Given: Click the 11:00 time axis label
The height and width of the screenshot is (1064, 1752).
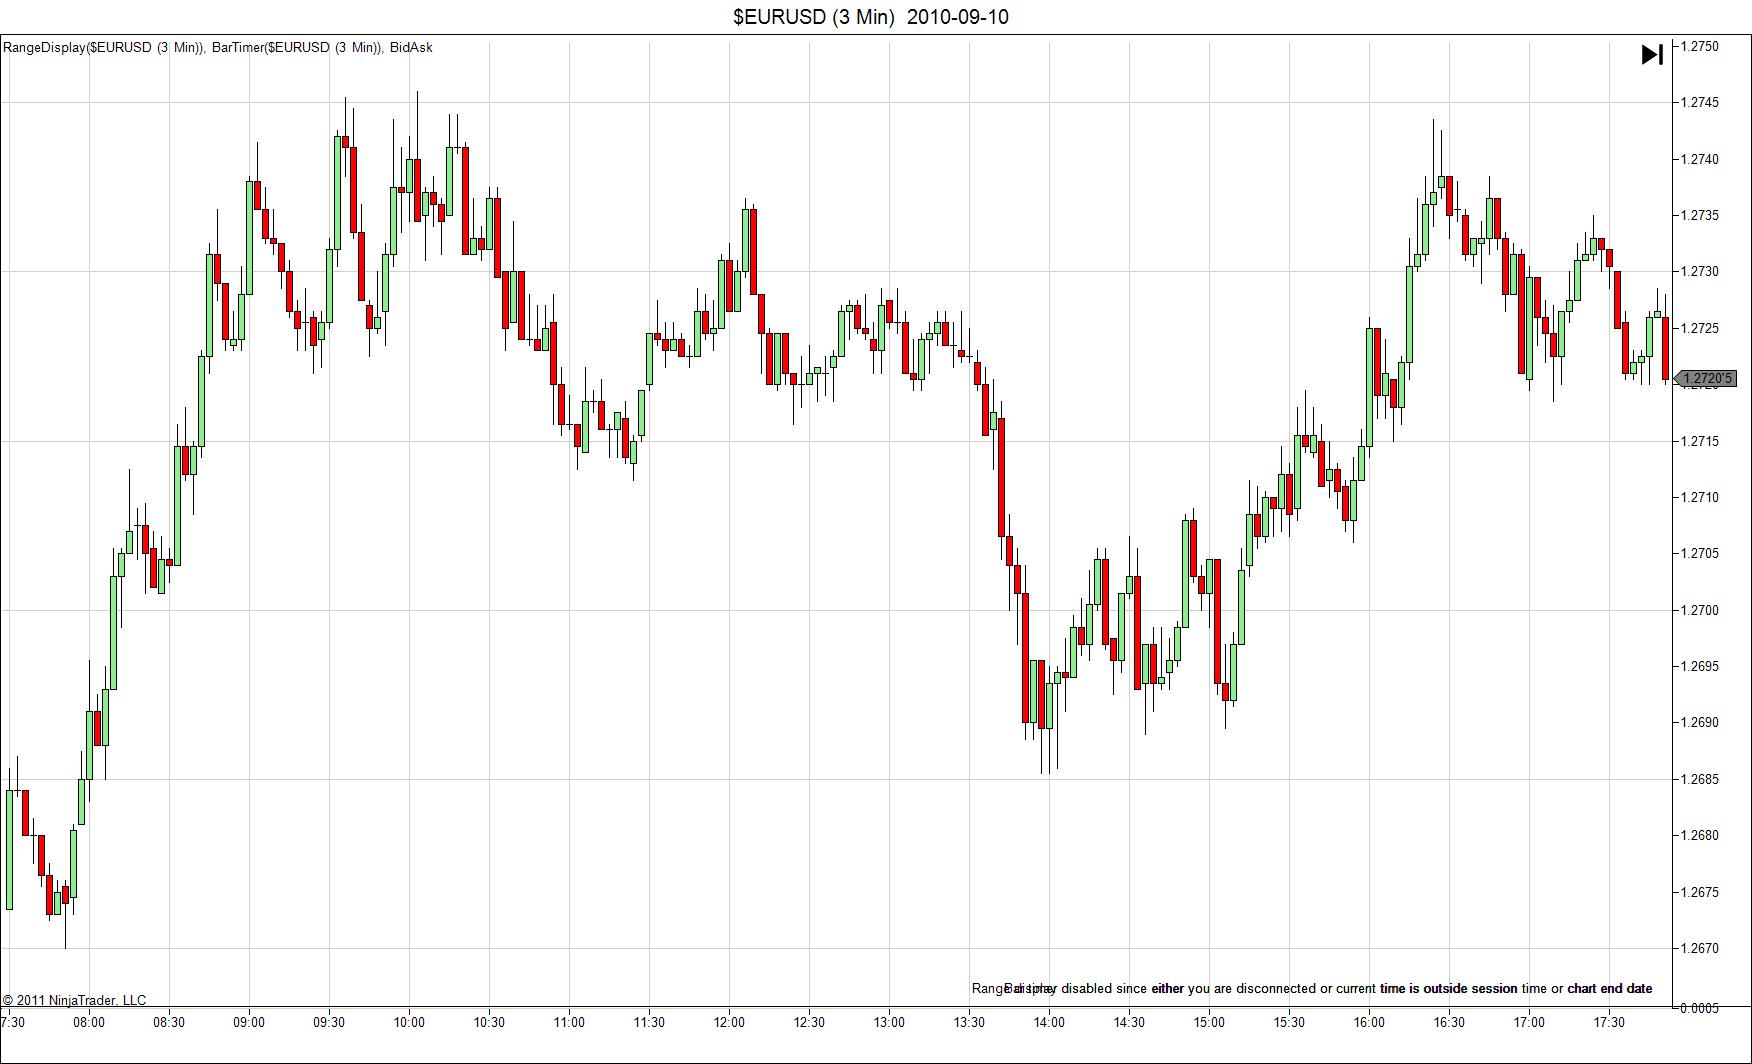Looking at the screenshot, I should (569, 1022).
